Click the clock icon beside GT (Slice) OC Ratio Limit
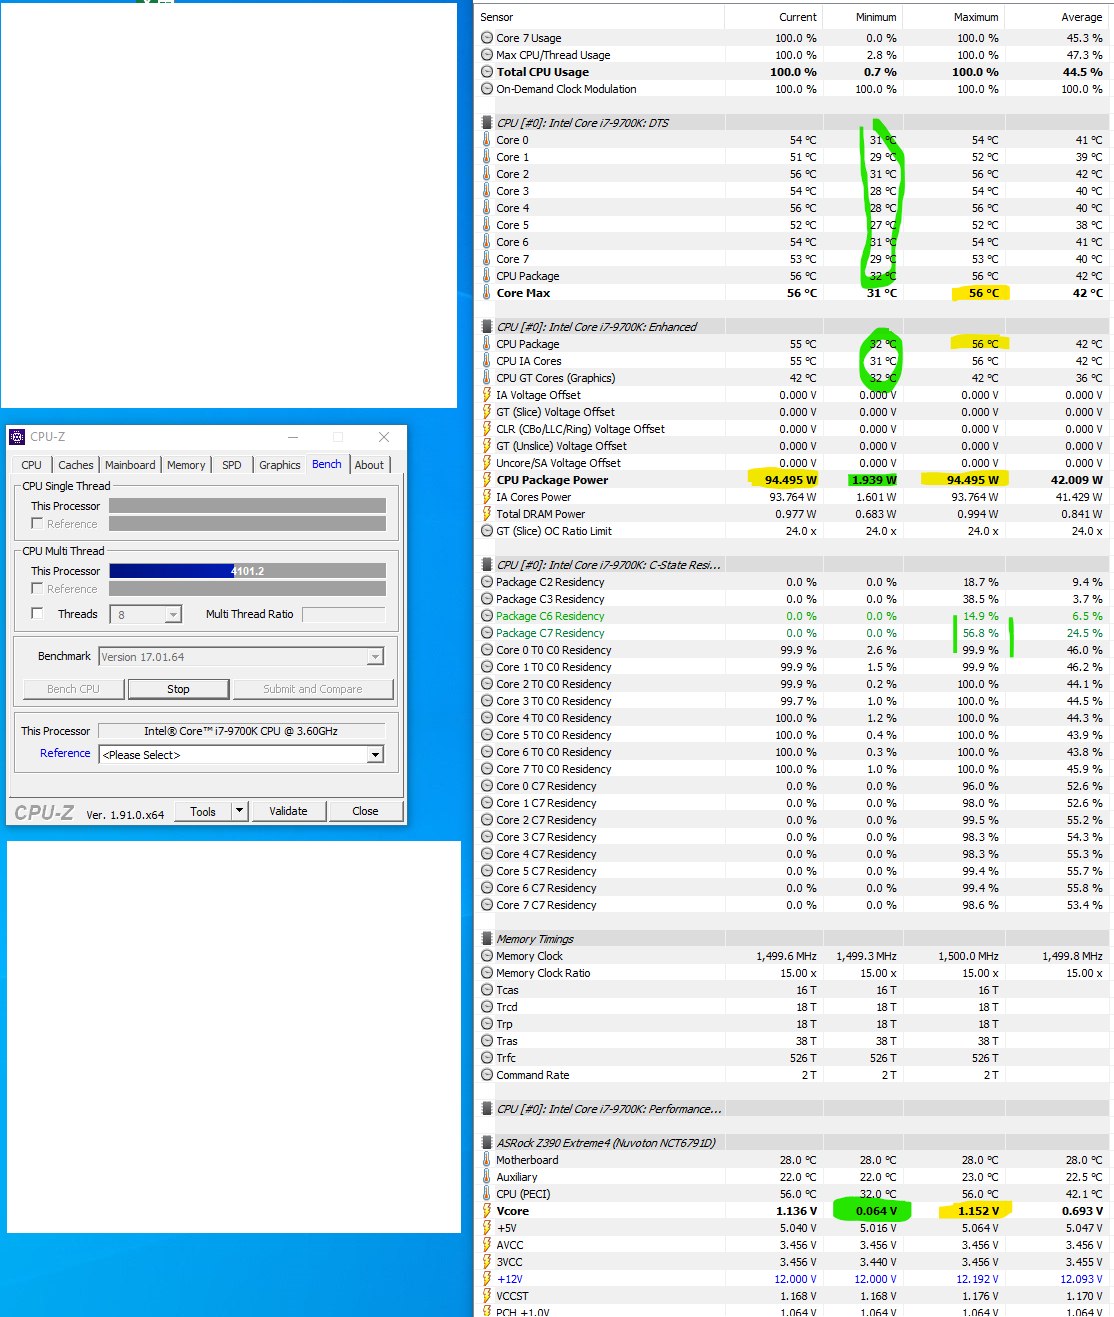Image resolution: width=1114 pixels, height=1317 pixels. 487,531
